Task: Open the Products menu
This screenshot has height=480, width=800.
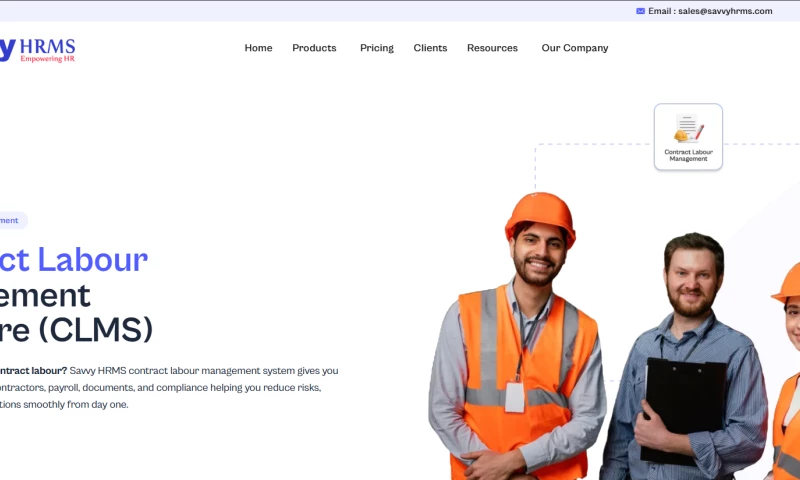Action: 314,48
